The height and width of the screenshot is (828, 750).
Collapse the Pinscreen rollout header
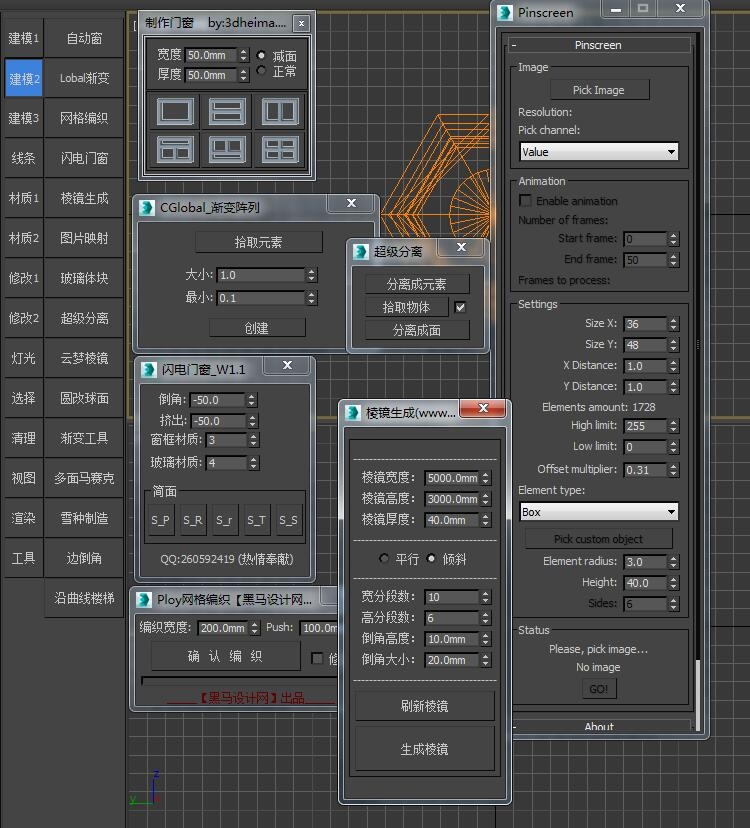(x=598, y=45)
